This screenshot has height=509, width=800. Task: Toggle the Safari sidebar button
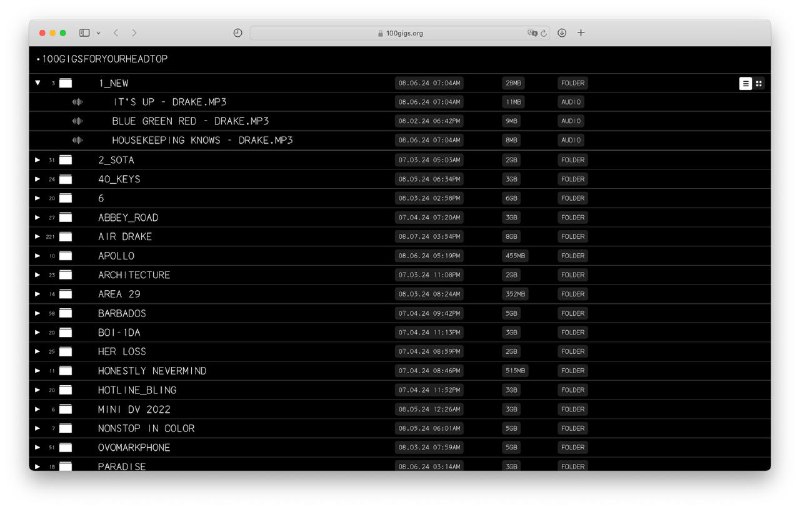pyautogui.click(x=84, y=33)
